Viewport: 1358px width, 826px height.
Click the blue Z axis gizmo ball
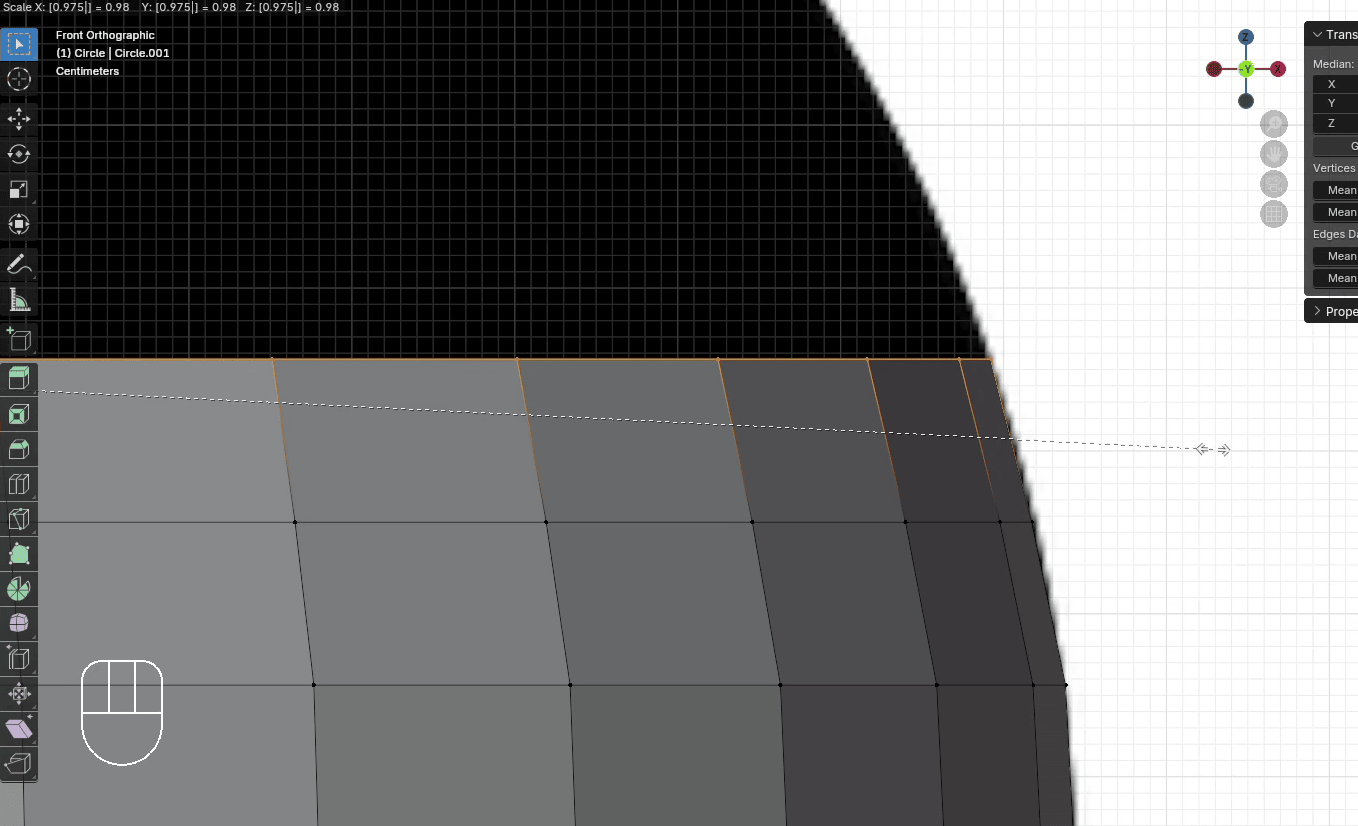pyautogui.click(x=1246, y=37)
